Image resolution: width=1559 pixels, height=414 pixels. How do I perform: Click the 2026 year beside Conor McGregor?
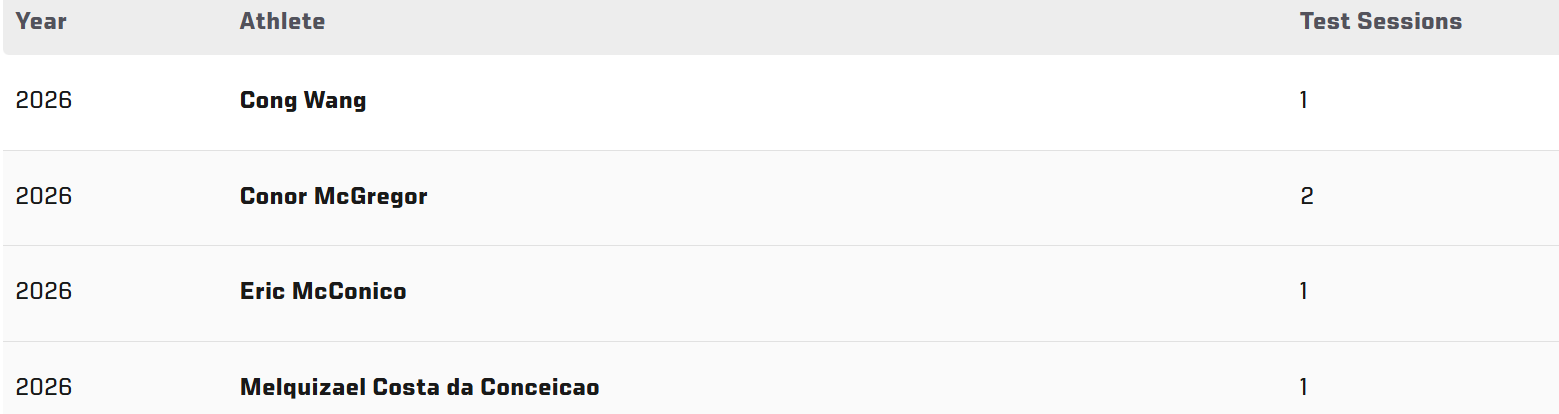(x=44, y=197)
